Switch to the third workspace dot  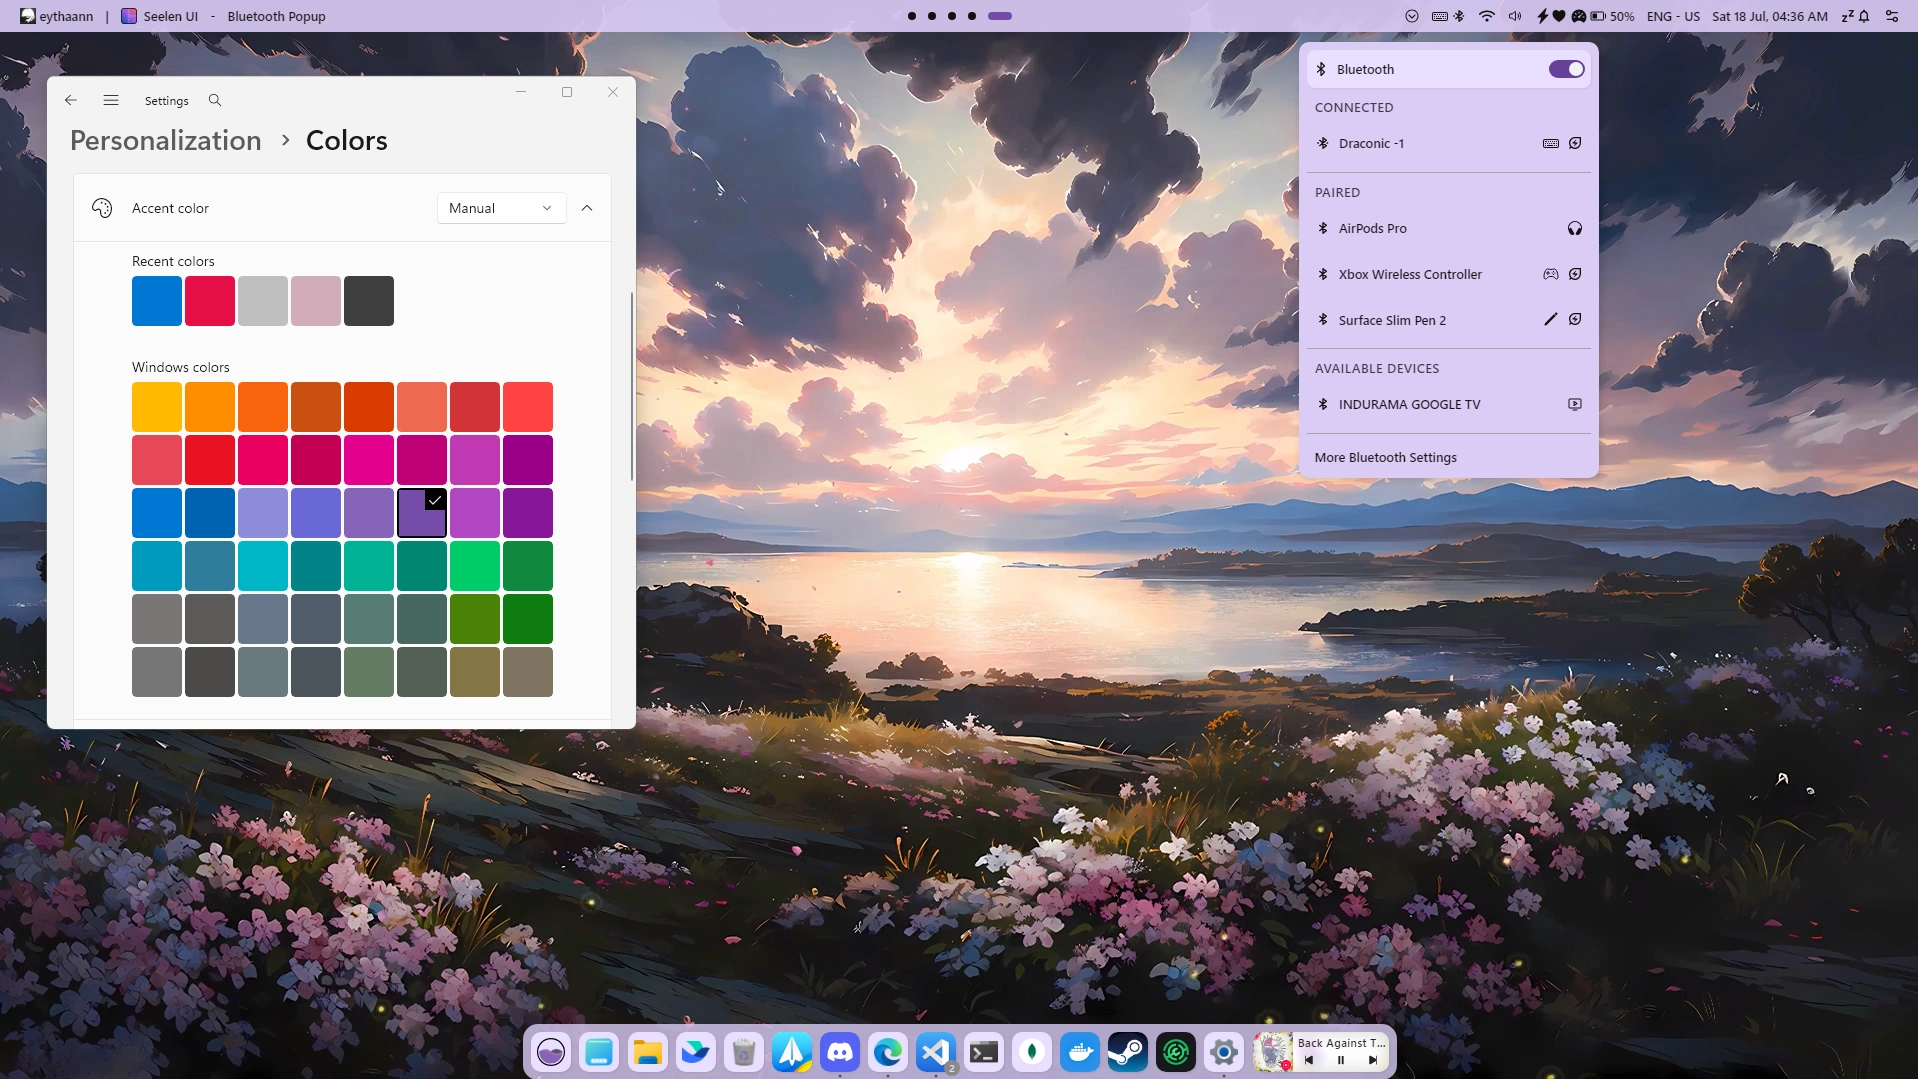pos(952,16)
